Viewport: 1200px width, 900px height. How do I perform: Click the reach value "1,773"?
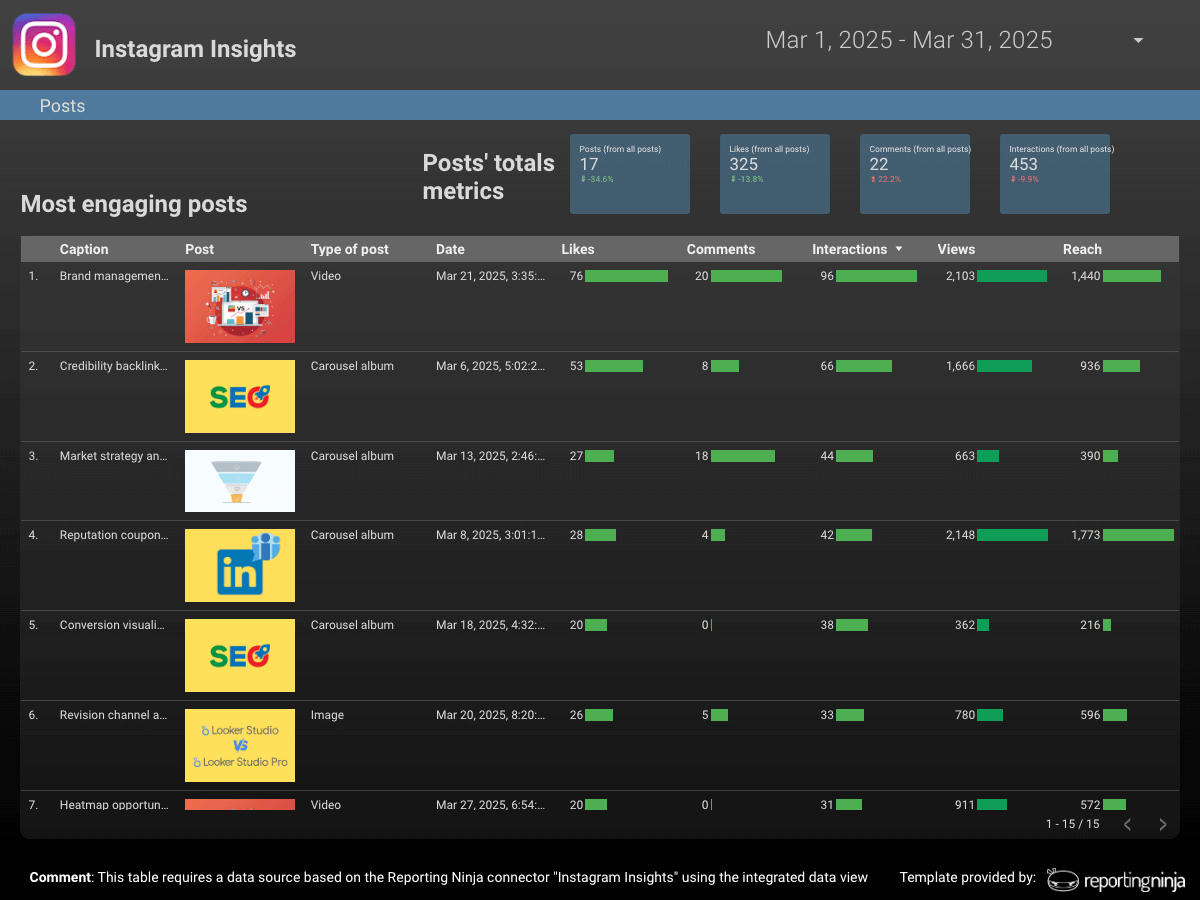pos(1085,535)
